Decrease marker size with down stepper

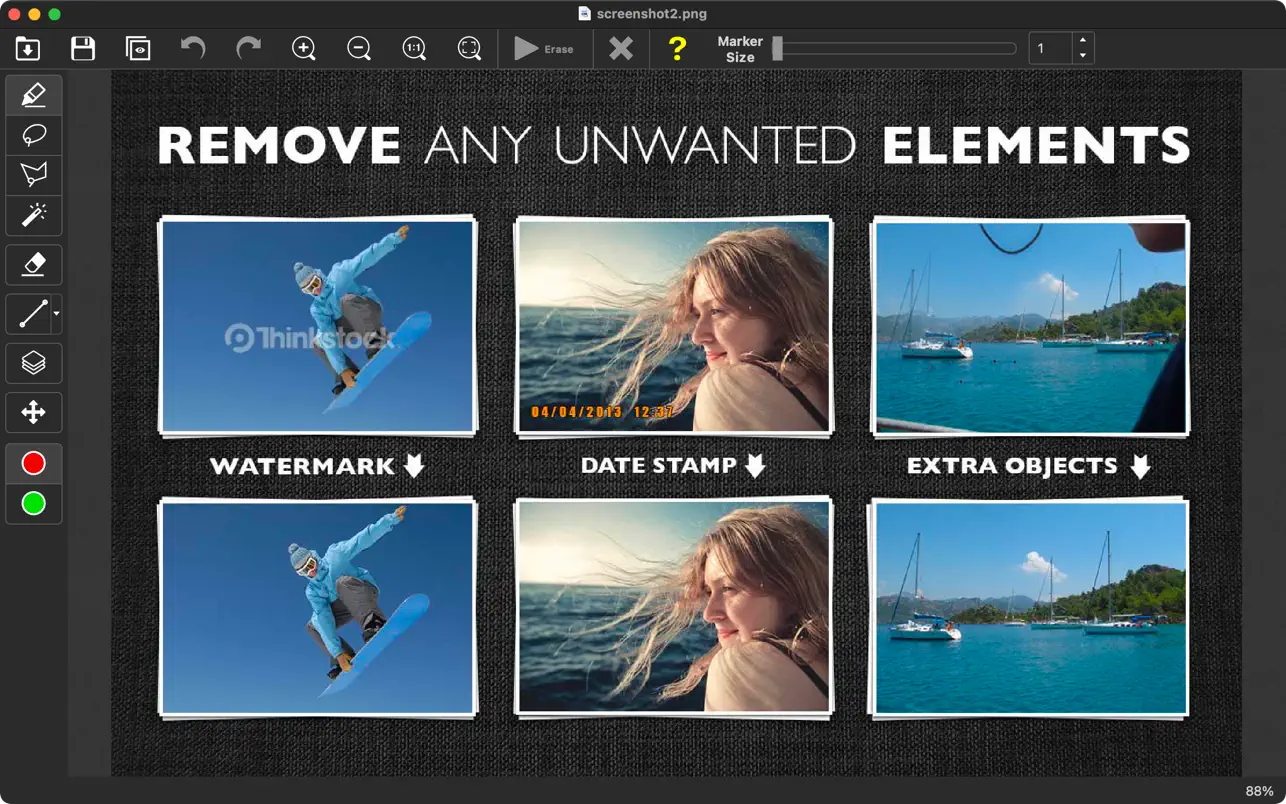[x=1083, y=56]
